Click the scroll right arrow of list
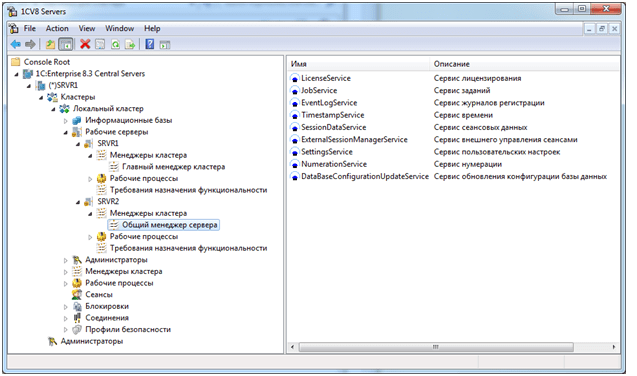This screenshot has height=376, width=637. (x=614, y=347)
